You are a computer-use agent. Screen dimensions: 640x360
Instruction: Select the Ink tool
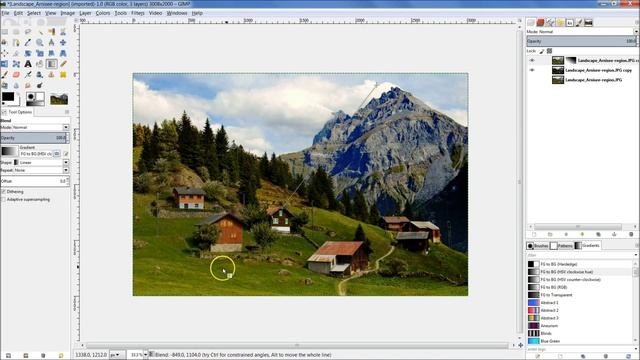(x=40, y=74)
